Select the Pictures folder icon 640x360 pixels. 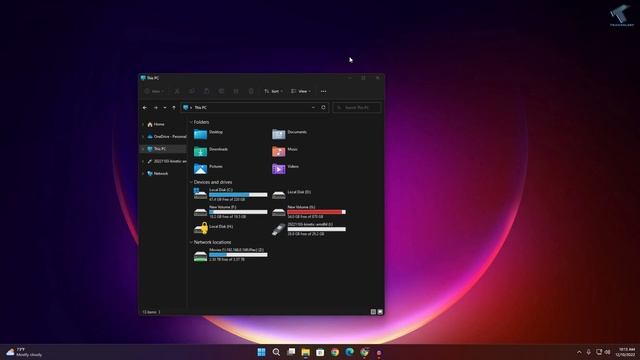click(x=200, y=169)
